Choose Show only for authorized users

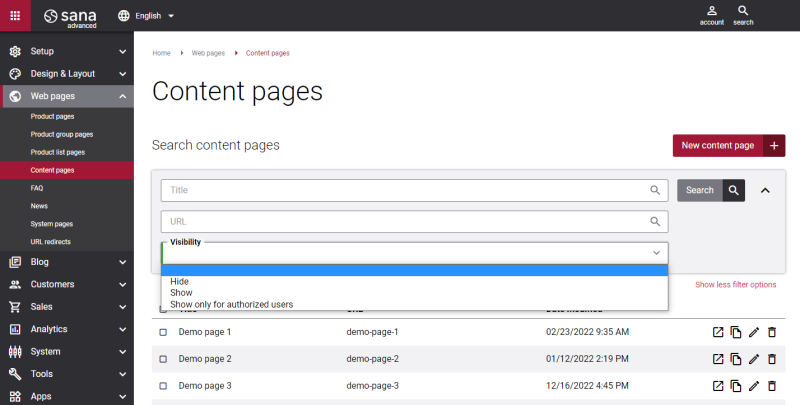[x=414, y=305]
